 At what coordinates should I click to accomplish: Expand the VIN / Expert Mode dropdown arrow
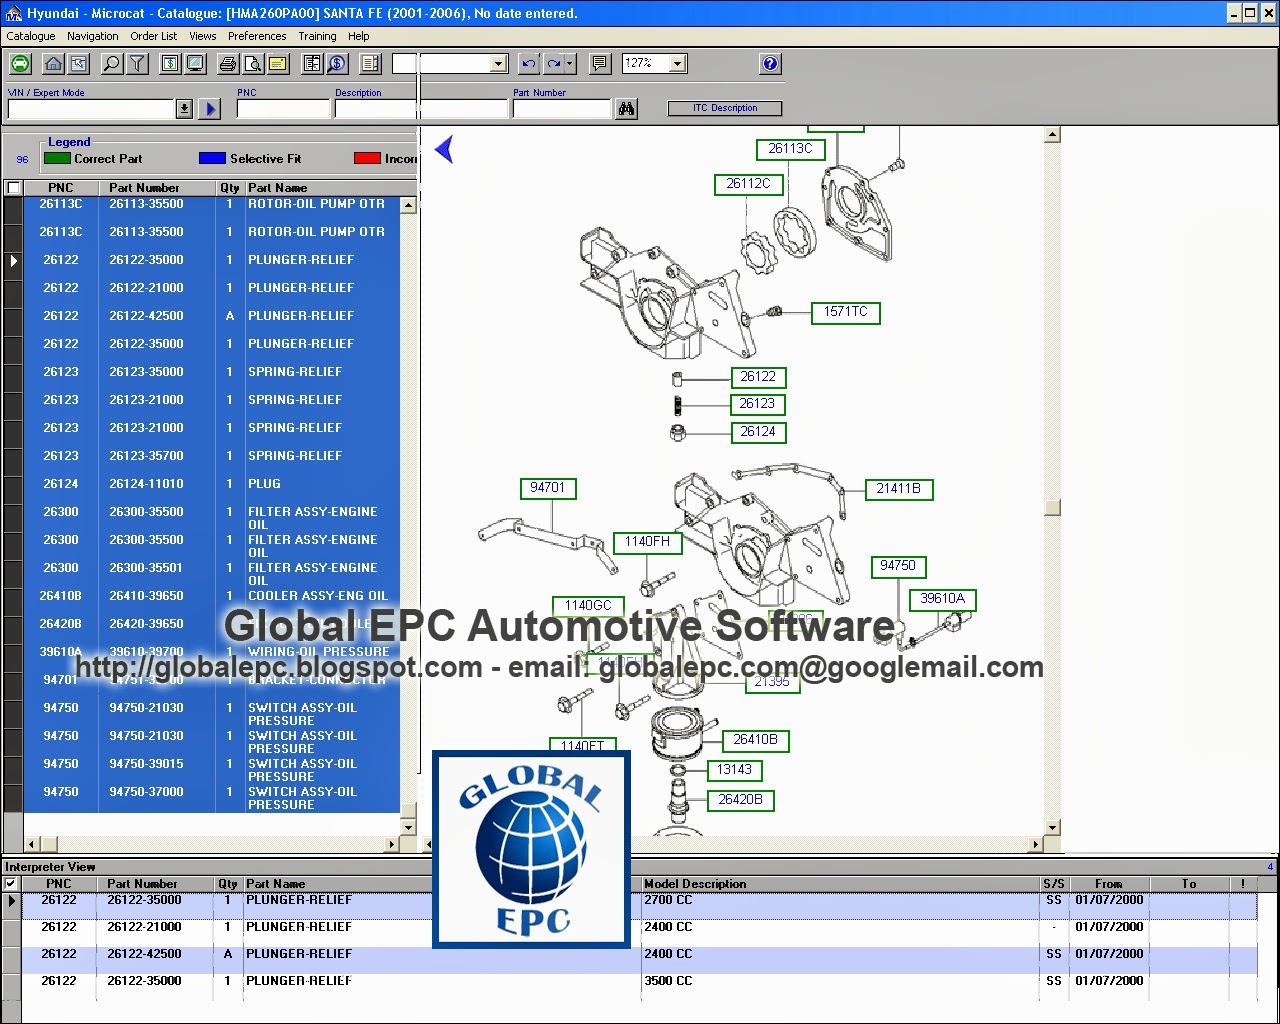click(184, 108)
